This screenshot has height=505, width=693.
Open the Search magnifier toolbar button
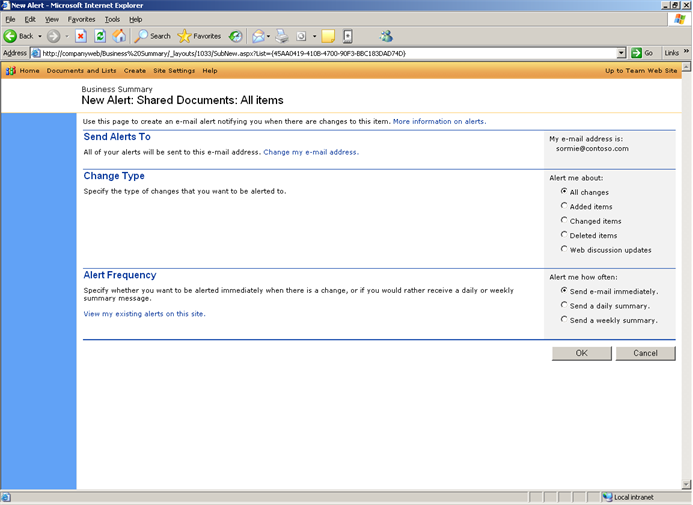click(x=153, y=36)
